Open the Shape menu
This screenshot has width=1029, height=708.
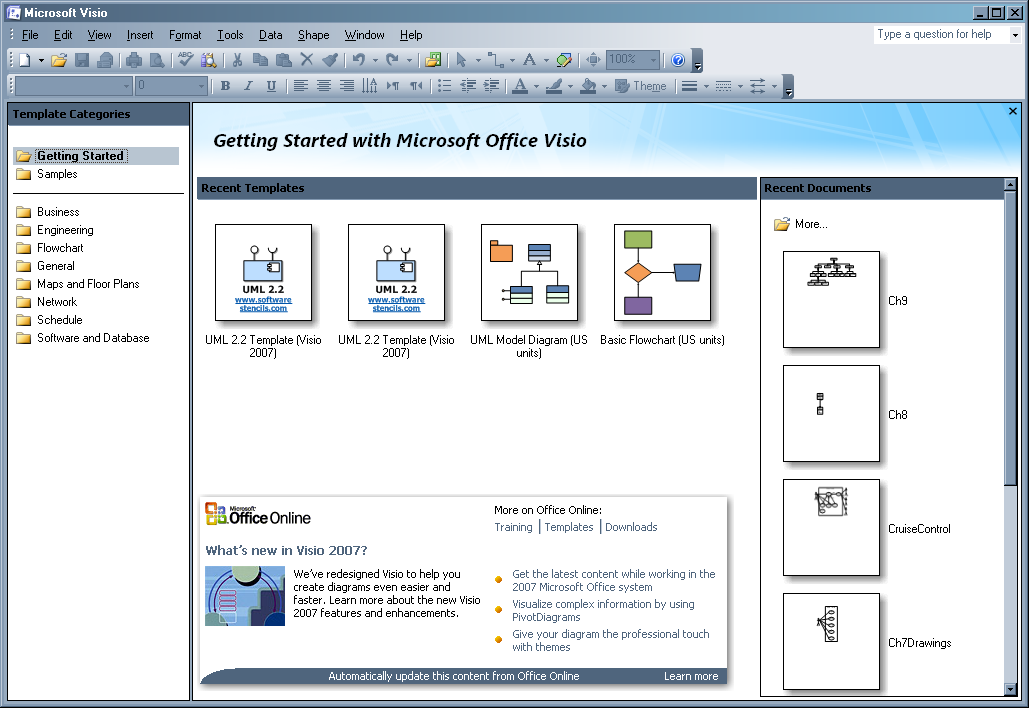click(313, 35)
